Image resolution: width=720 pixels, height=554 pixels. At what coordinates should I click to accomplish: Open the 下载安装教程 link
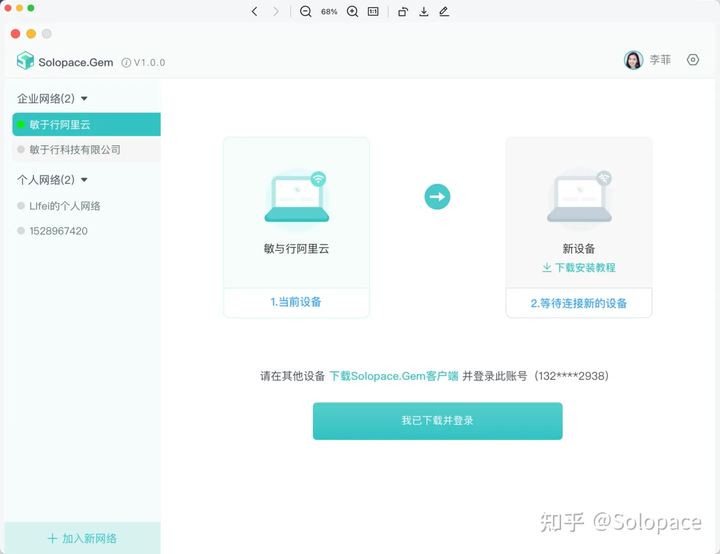(x=579, y=267)
